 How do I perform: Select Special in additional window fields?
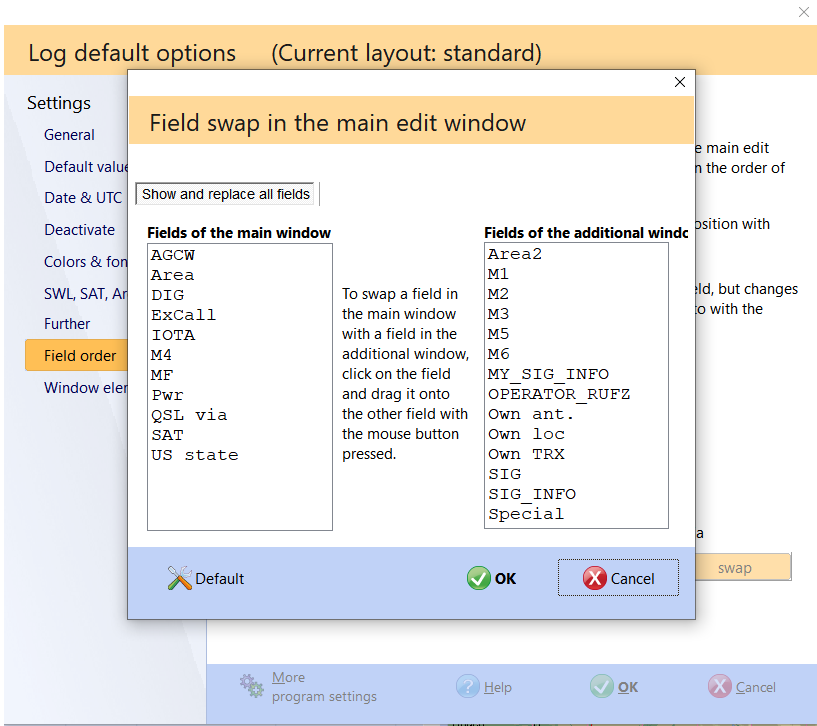pyautogui.click(x=576, y=514)
